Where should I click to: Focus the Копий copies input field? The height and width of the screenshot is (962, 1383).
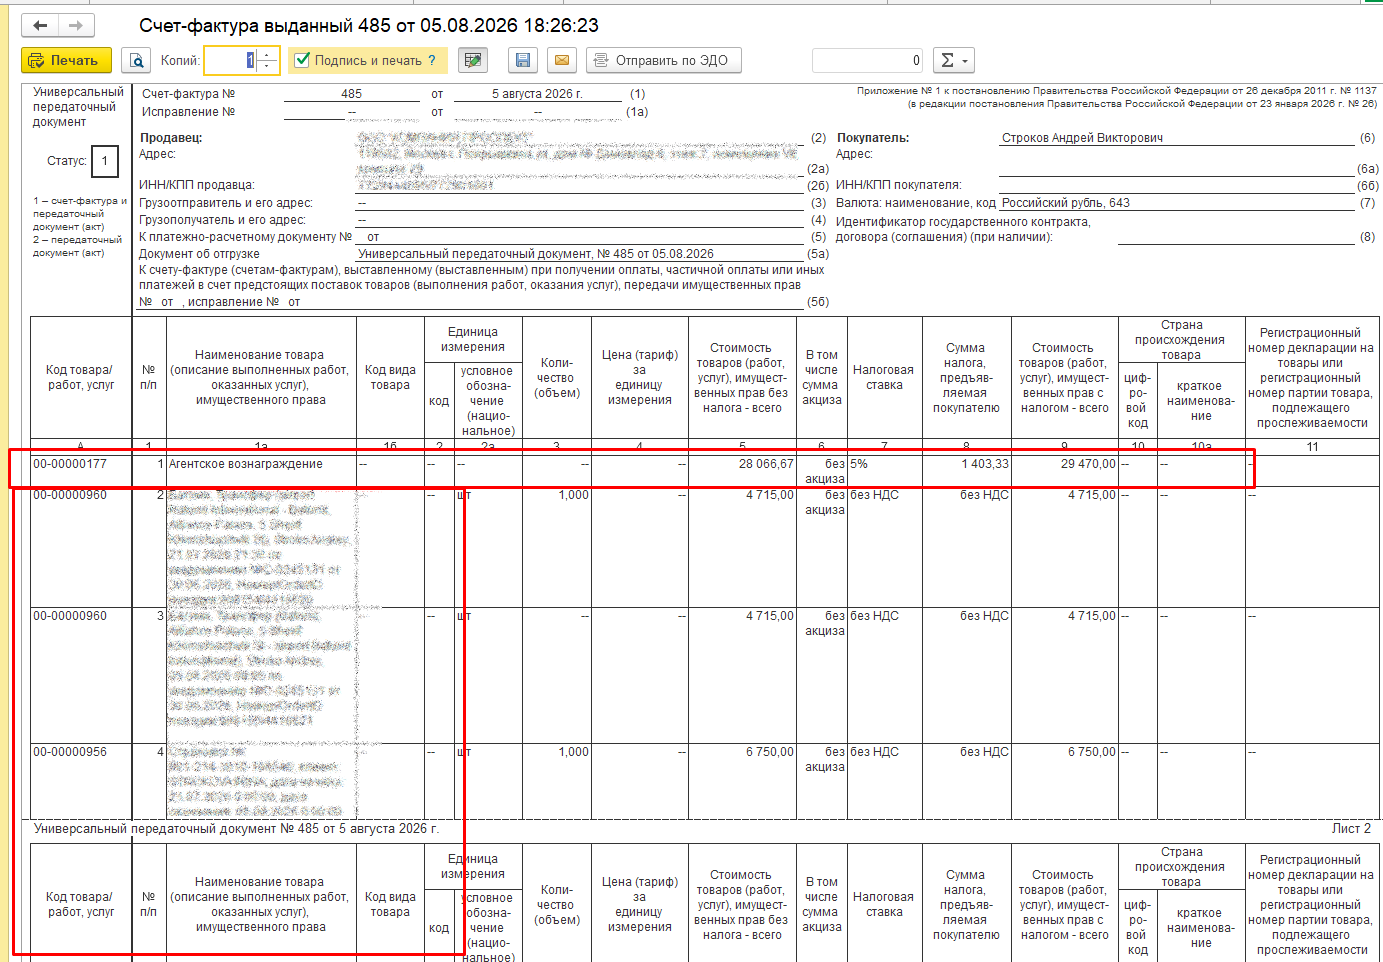tap(231, 61)
